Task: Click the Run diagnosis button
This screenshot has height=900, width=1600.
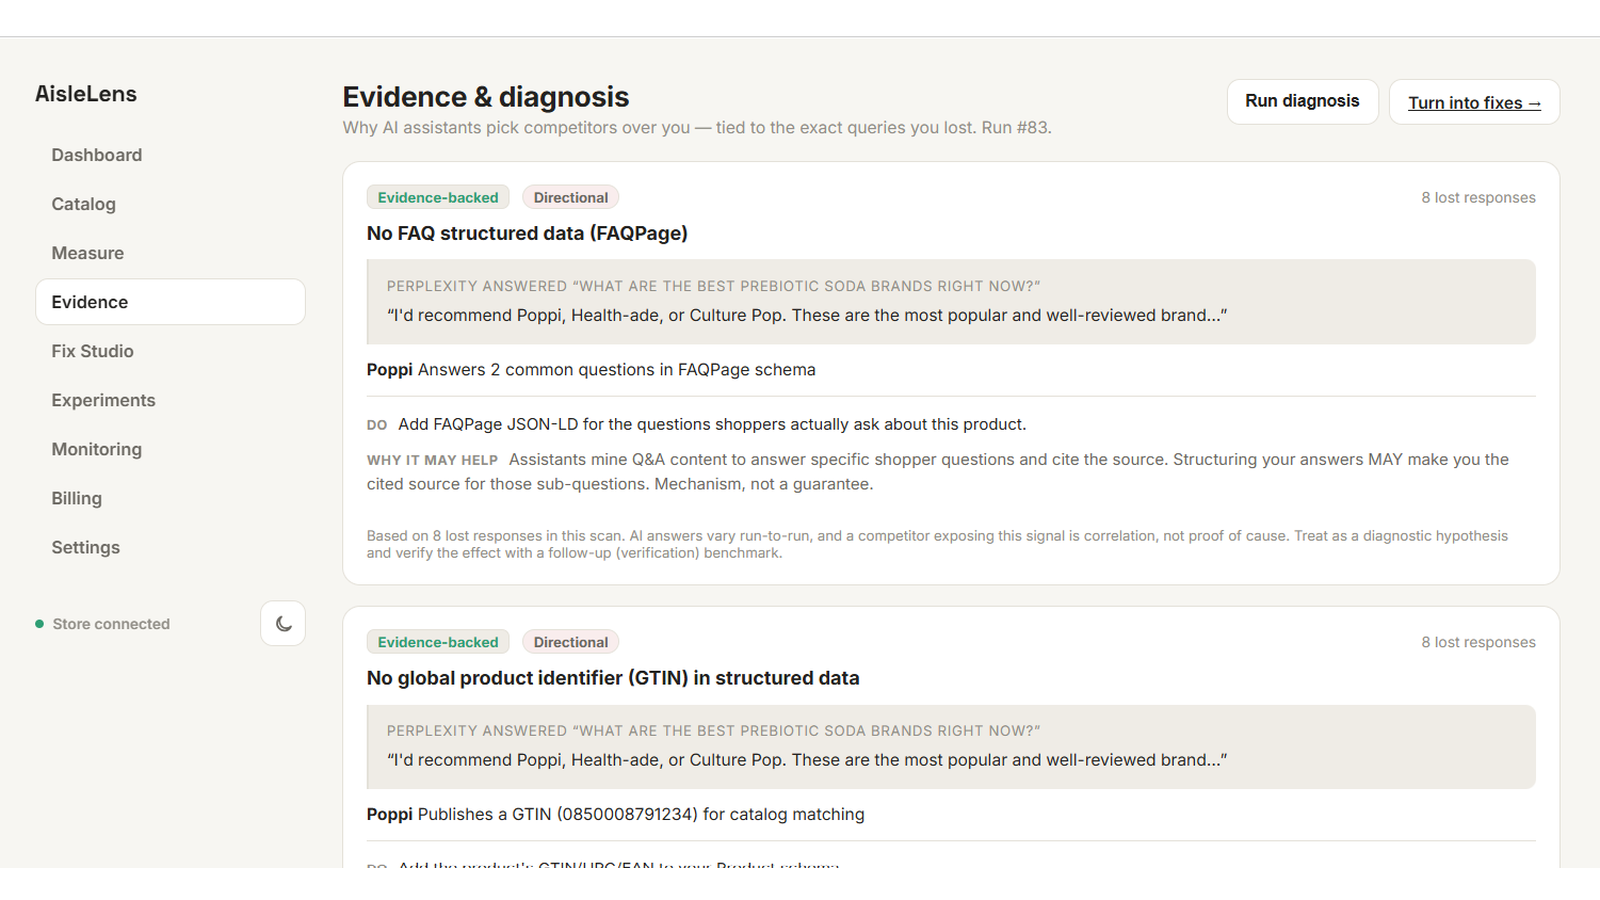Action: (1302, 101)
